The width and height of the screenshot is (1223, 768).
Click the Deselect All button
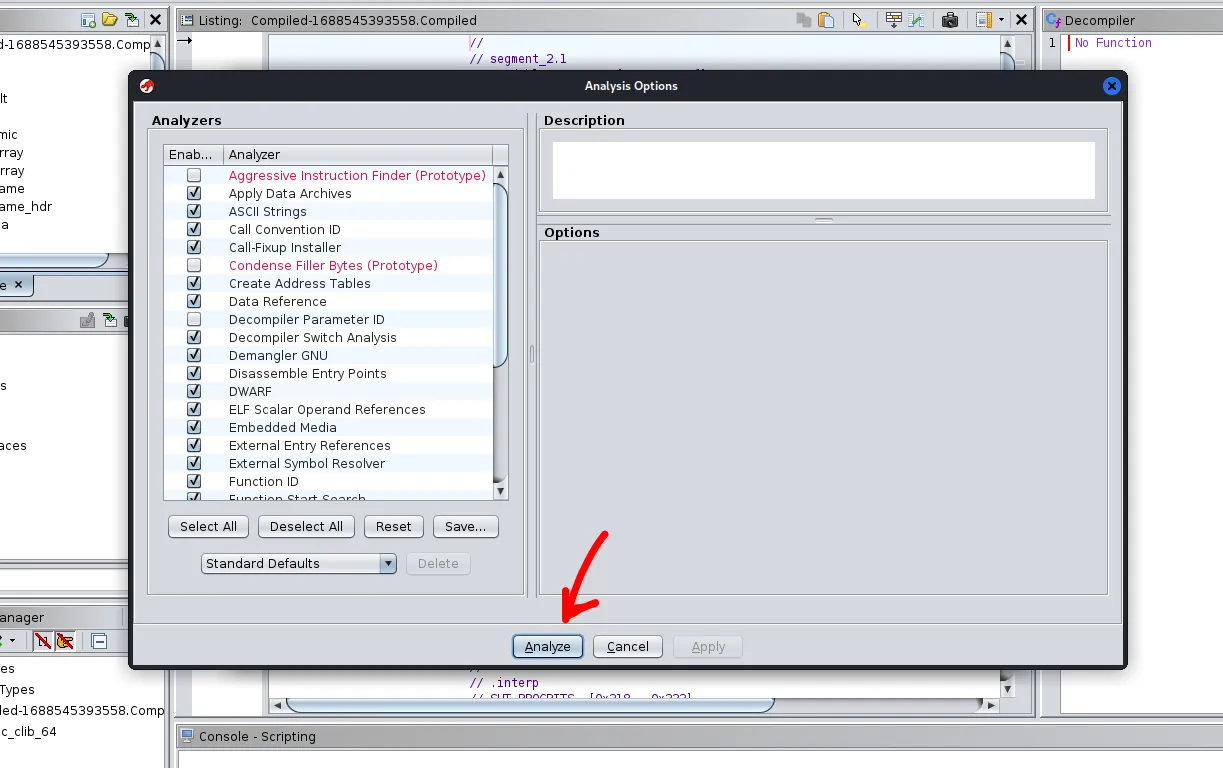point(307,527)
